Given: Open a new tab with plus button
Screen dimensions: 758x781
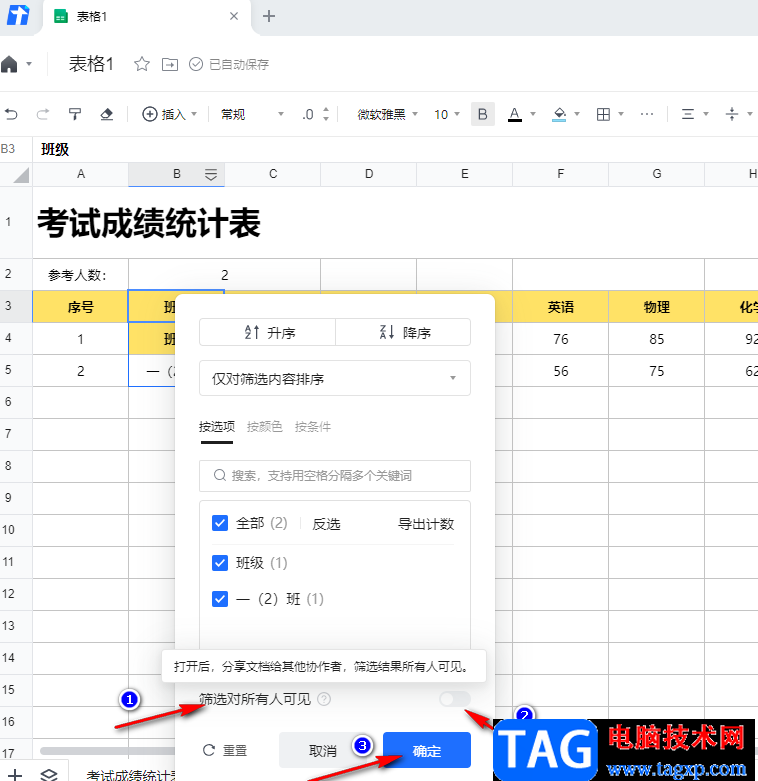Looking at the screenshot, I should pos(269,16).
